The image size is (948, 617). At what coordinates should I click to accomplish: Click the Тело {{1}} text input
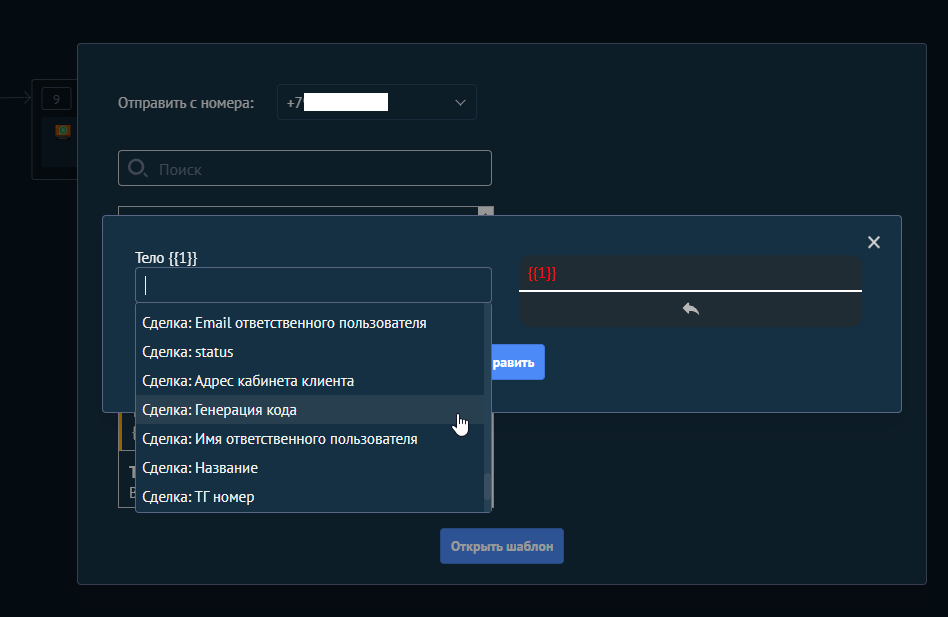[x=313, y=285]
